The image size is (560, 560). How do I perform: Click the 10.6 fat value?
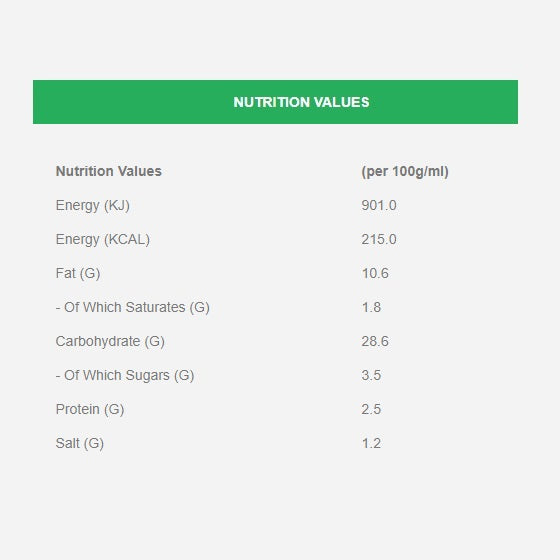tap(375, 273)
